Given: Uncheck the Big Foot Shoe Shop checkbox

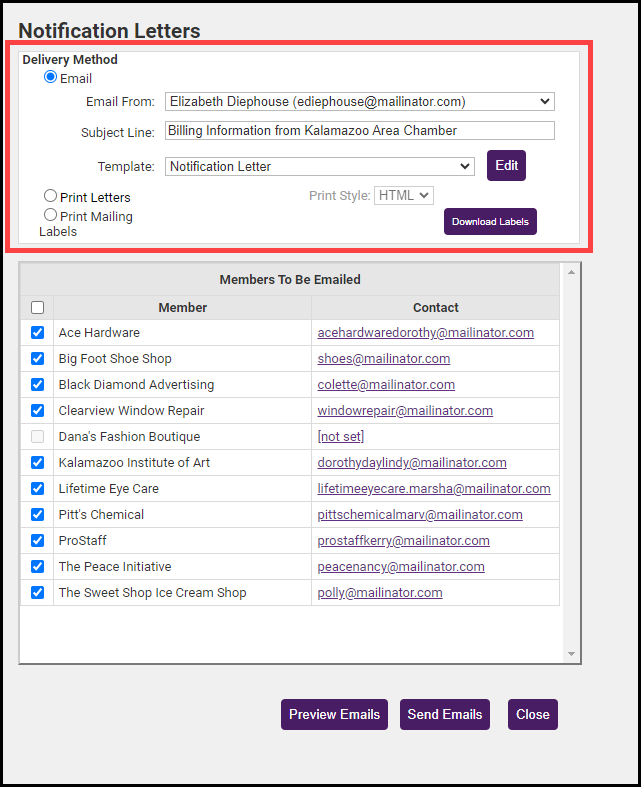Looking at the screenshot, I should coord(37,359).
